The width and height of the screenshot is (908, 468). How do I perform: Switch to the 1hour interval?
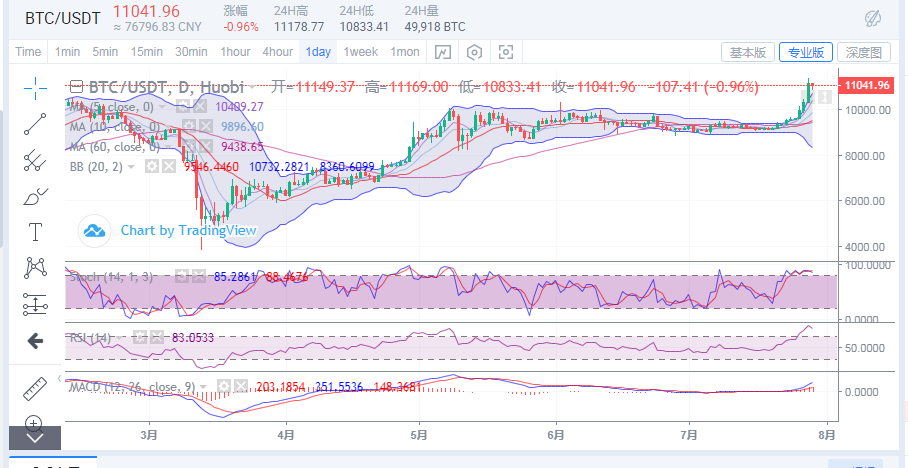235,52
